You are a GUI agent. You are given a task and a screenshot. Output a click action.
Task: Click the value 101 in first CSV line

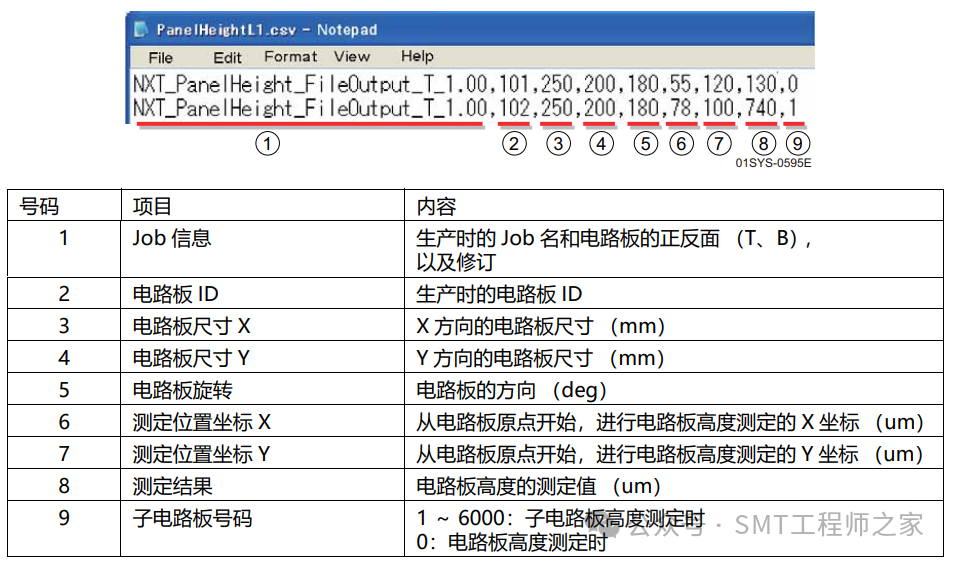(x=514, y=83)
